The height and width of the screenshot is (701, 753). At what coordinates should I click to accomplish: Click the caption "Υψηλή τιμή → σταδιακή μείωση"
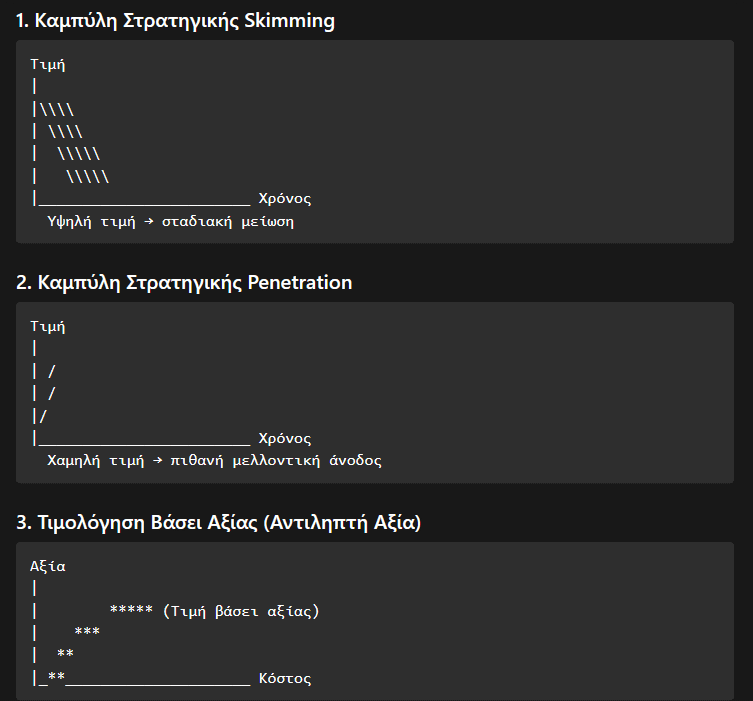(x=170, y=221)
